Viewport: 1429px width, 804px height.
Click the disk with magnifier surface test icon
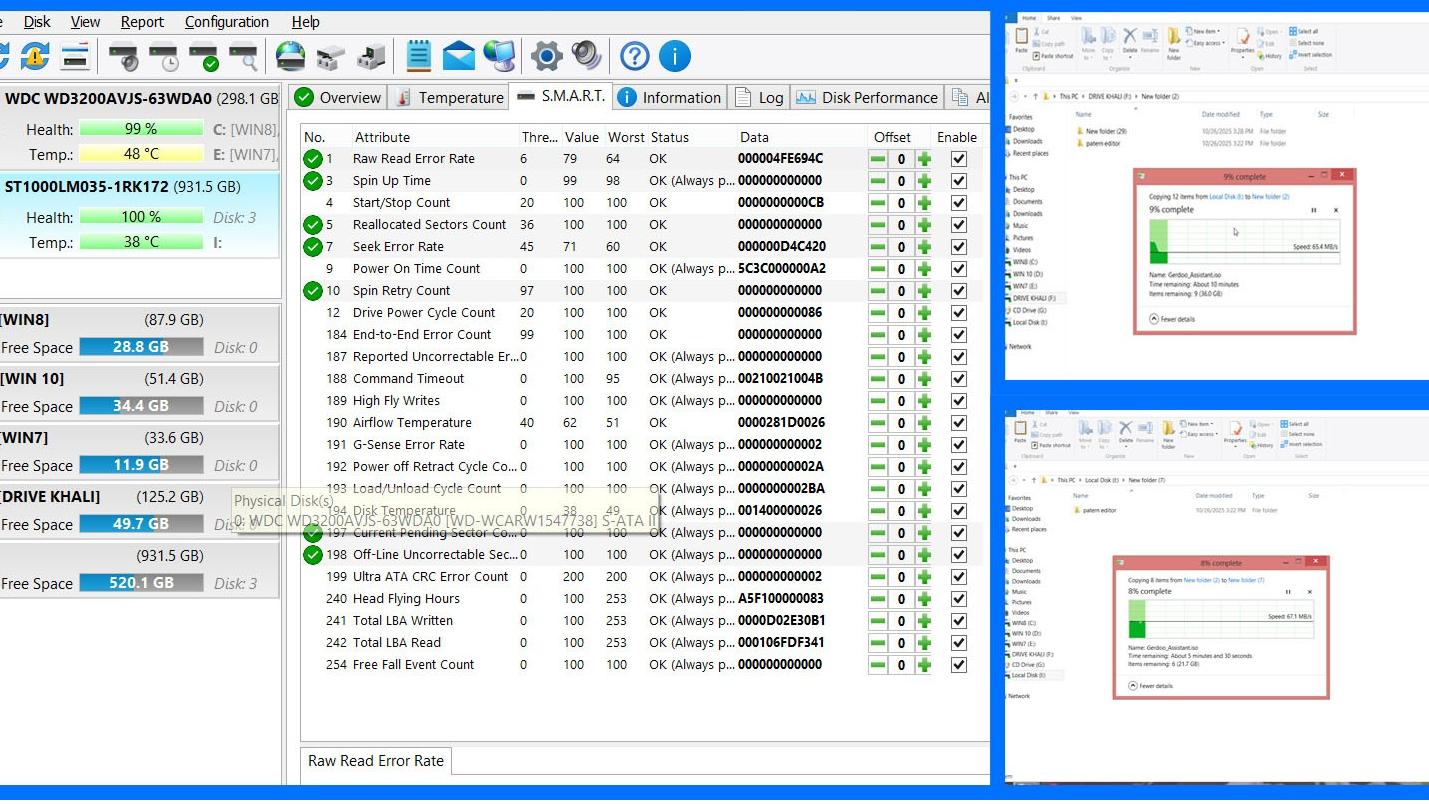coord(243,57)
